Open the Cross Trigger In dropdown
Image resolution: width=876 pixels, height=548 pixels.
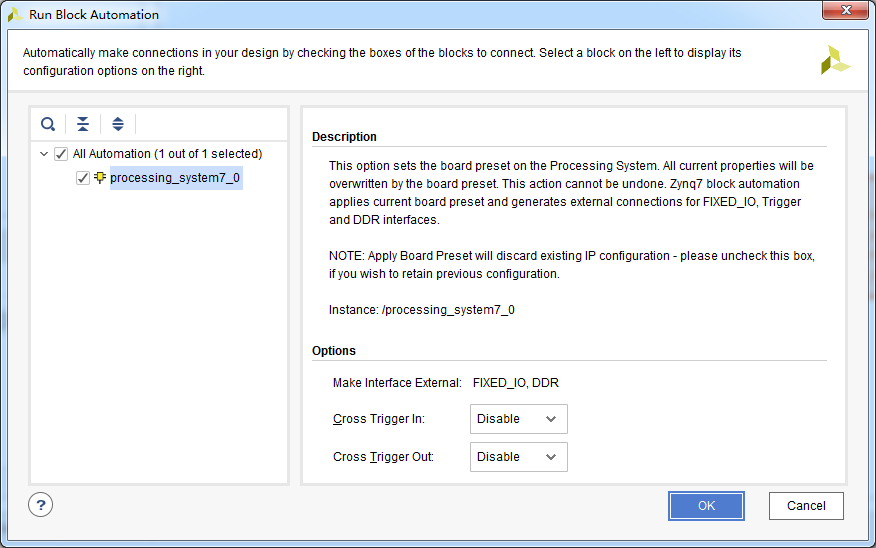point(518,419)
